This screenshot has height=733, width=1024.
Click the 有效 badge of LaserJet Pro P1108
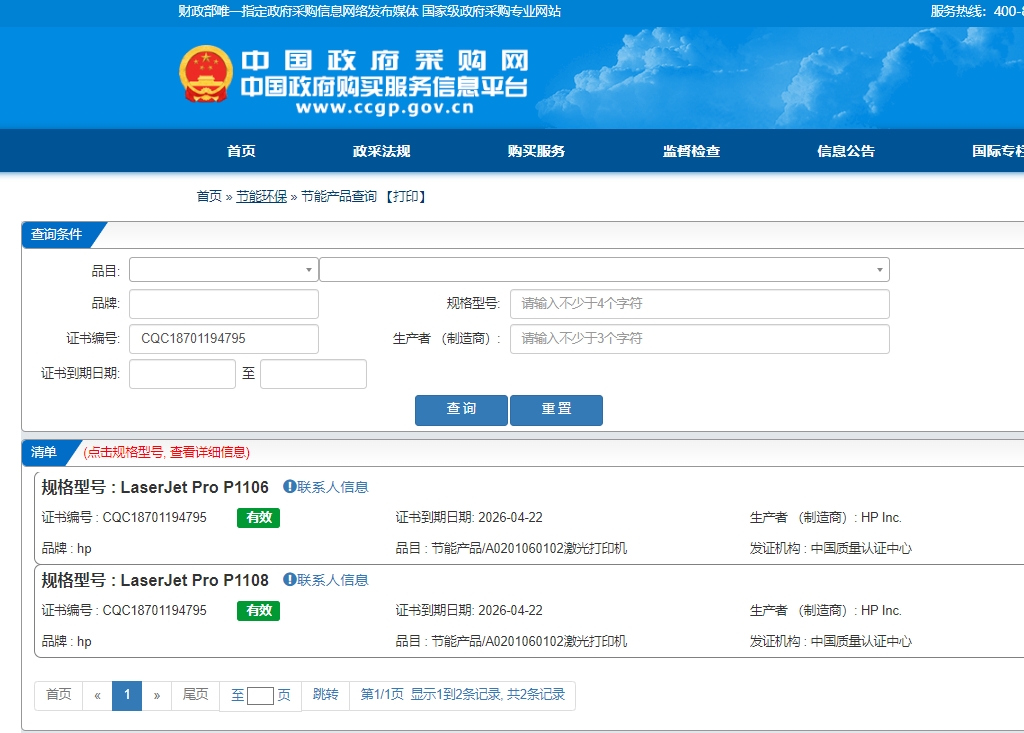coord(259,610)
